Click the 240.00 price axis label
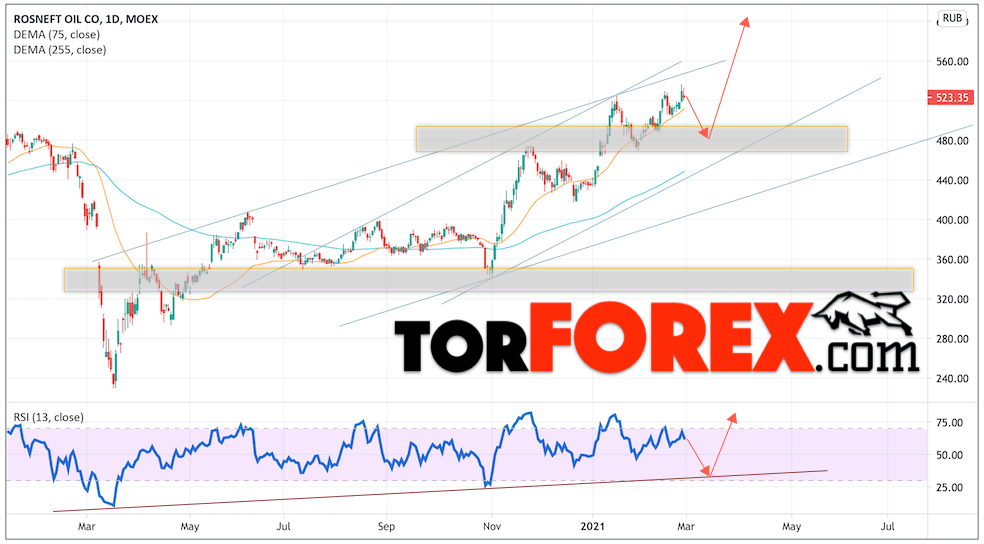 pos(950,378)
